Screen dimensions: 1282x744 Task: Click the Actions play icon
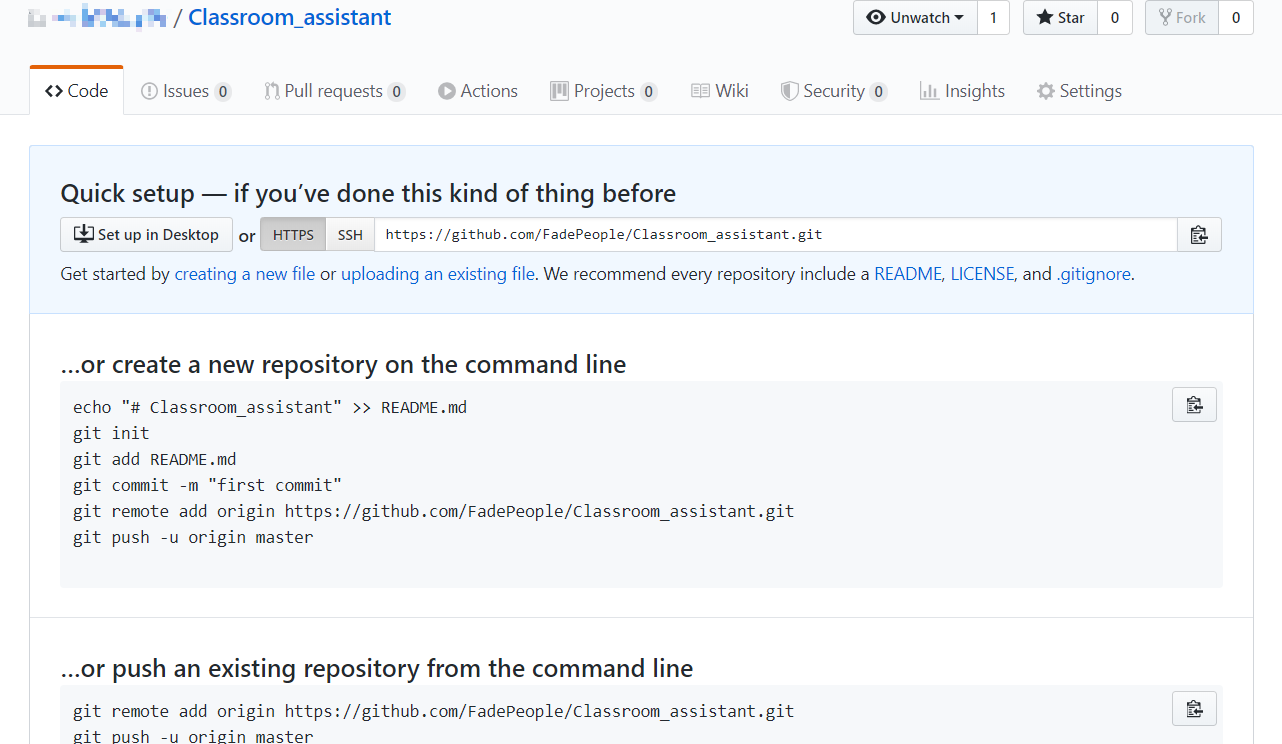coord(446,91)
